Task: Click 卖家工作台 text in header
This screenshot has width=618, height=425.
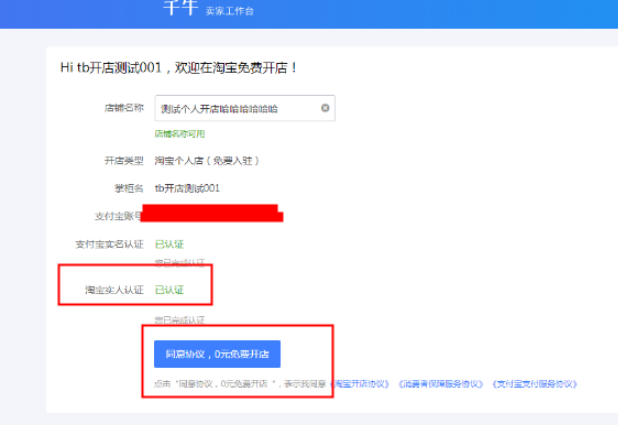Action: [229, 11]
